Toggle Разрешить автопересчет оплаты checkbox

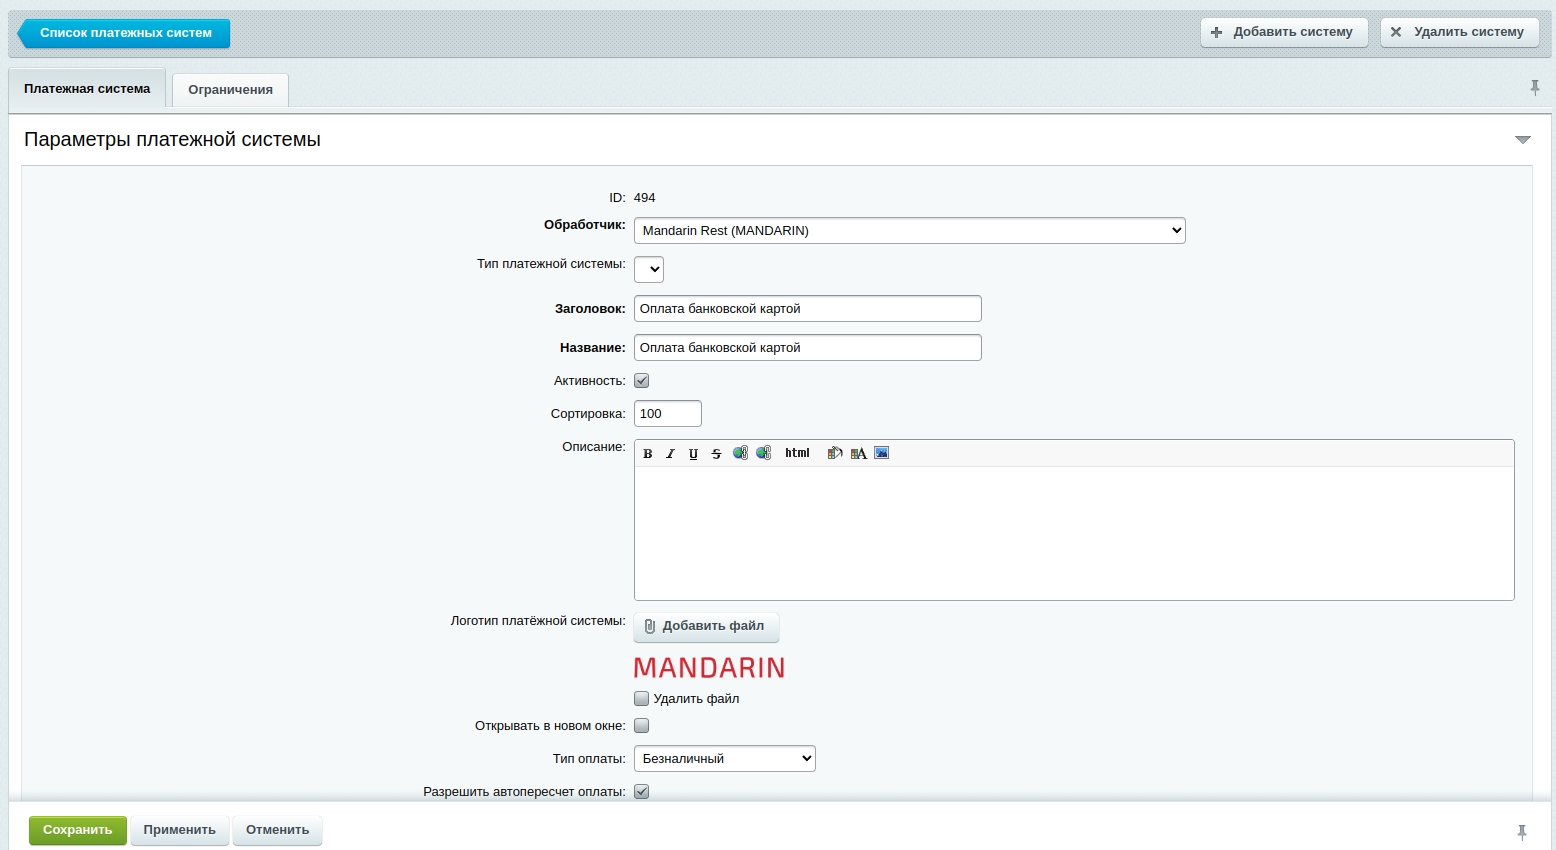coord(642,792)
